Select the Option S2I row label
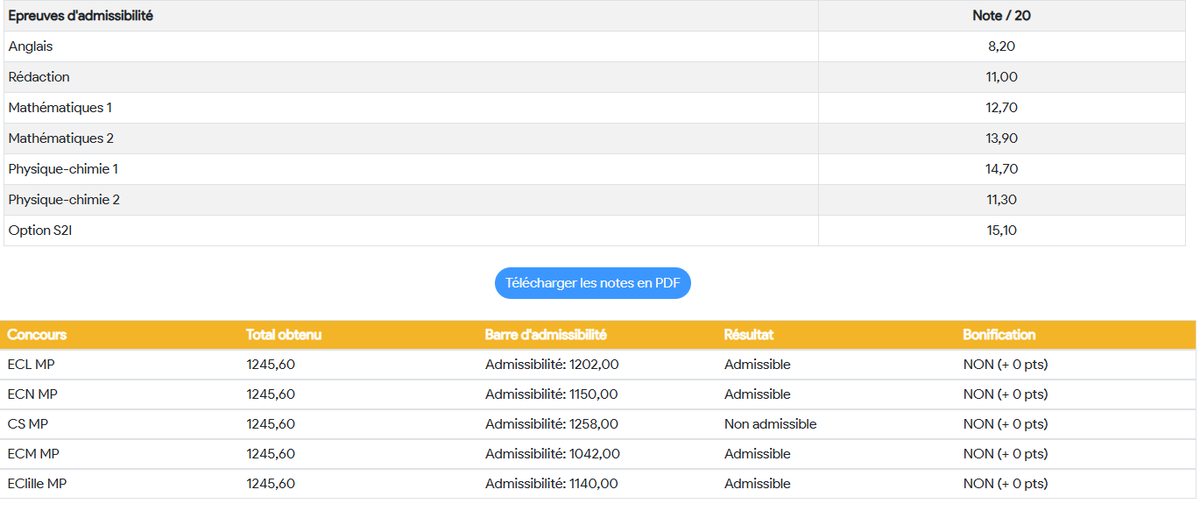 [x=40, y=230]
